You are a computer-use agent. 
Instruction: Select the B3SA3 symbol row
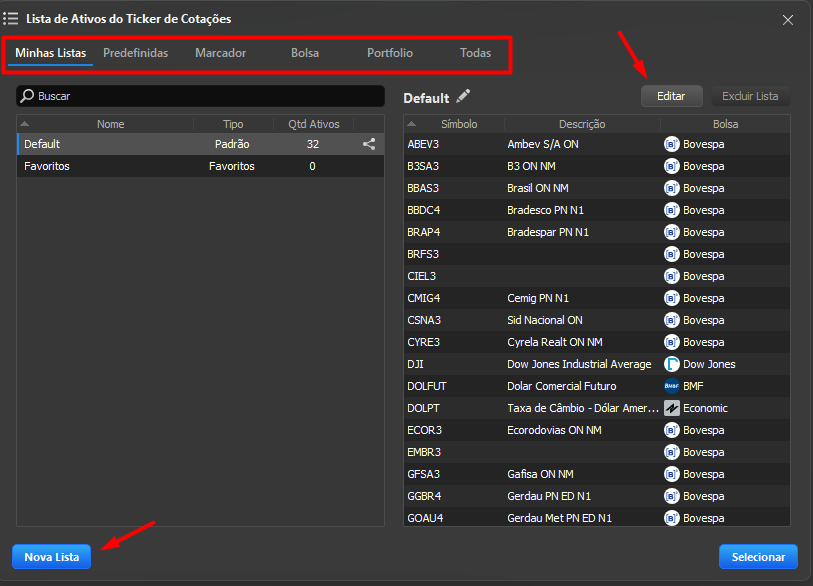597,166
